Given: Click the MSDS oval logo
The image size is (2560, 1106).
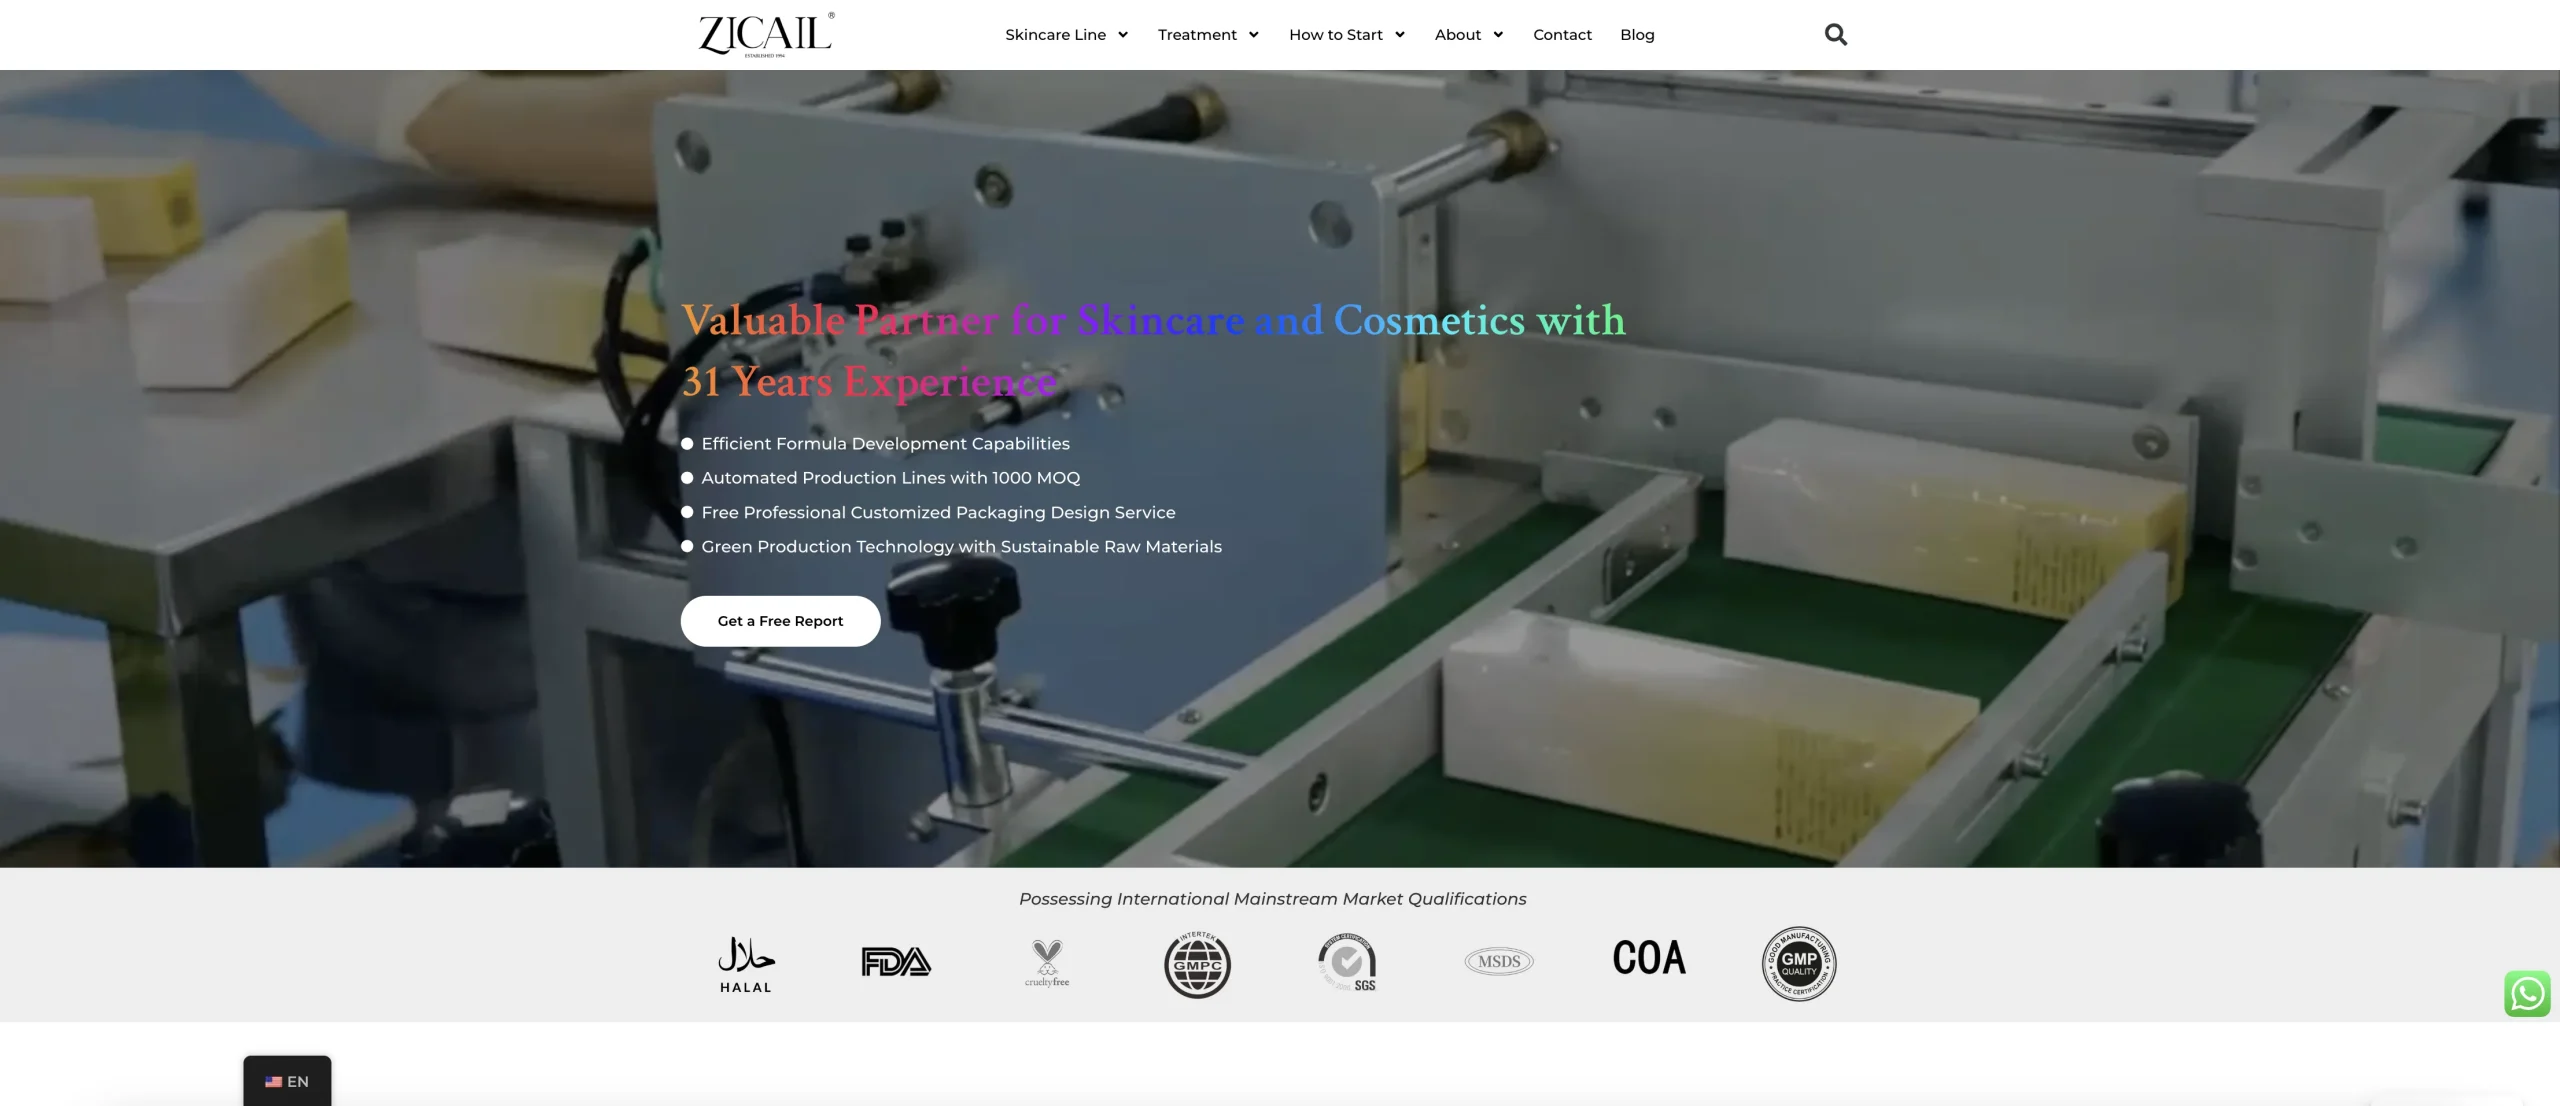Looking at the screenshot, I should pyautogui.click(x=1499, y=962).
